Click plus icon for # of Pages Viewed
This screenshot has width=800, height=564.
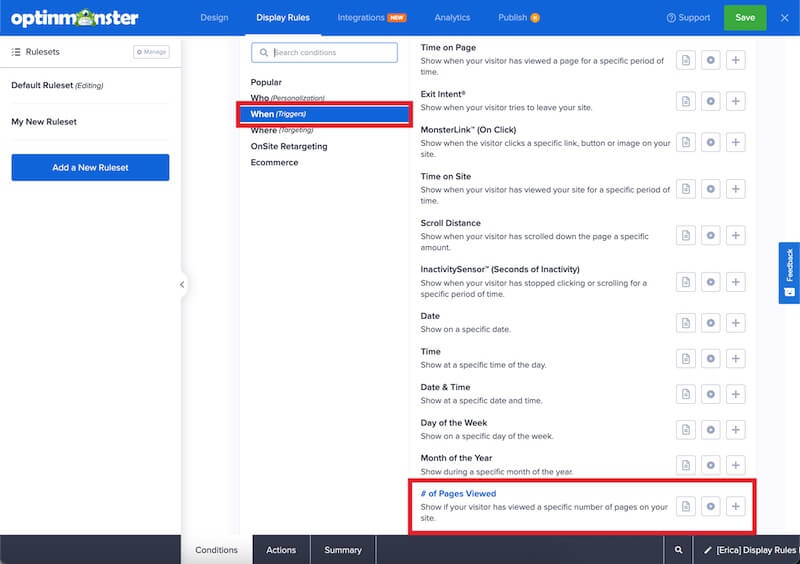pos(736,506)
